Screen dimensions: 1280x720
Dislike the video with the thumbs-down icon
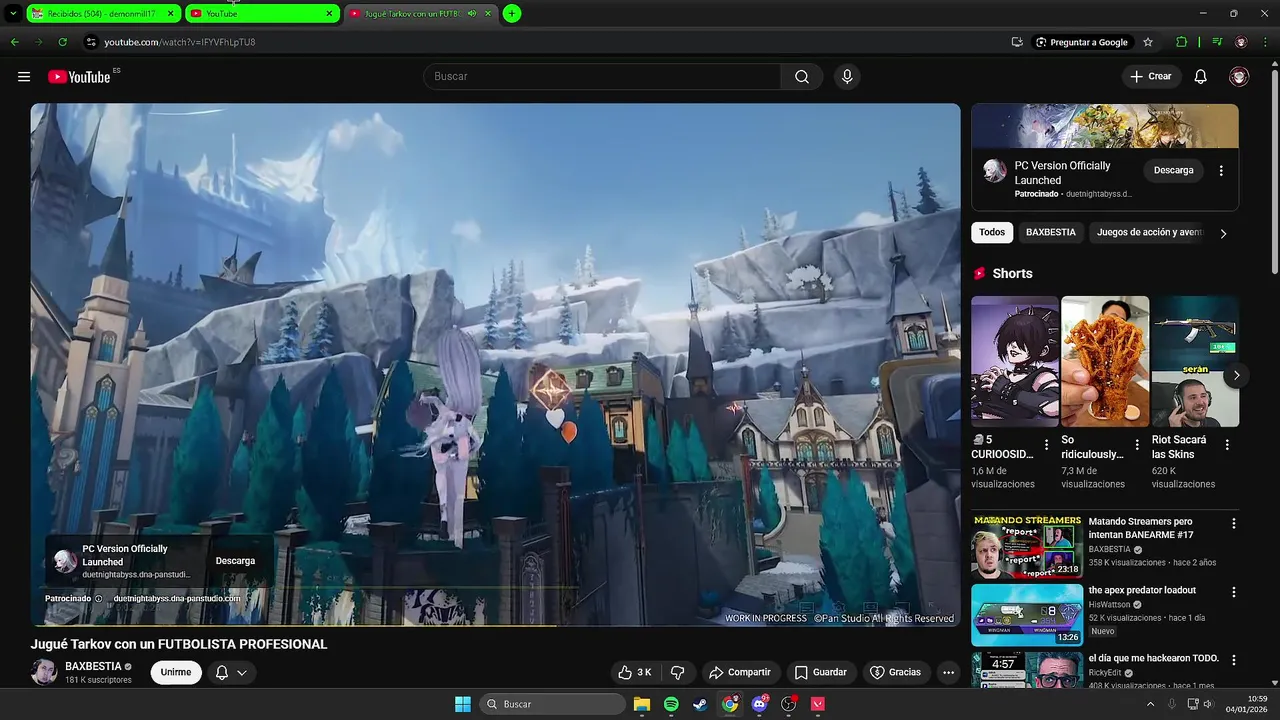pos(677,672)
